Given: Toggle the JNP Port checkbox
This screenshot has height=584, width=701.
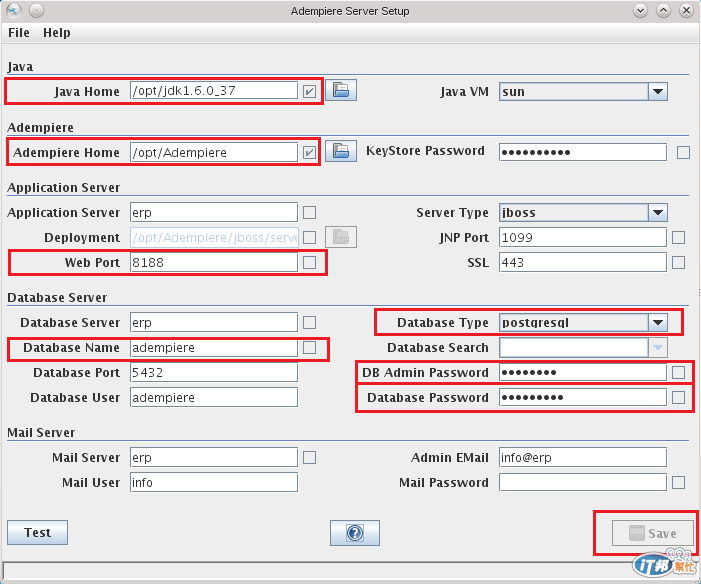Looking at the screenshot, I should pos(678,237).
